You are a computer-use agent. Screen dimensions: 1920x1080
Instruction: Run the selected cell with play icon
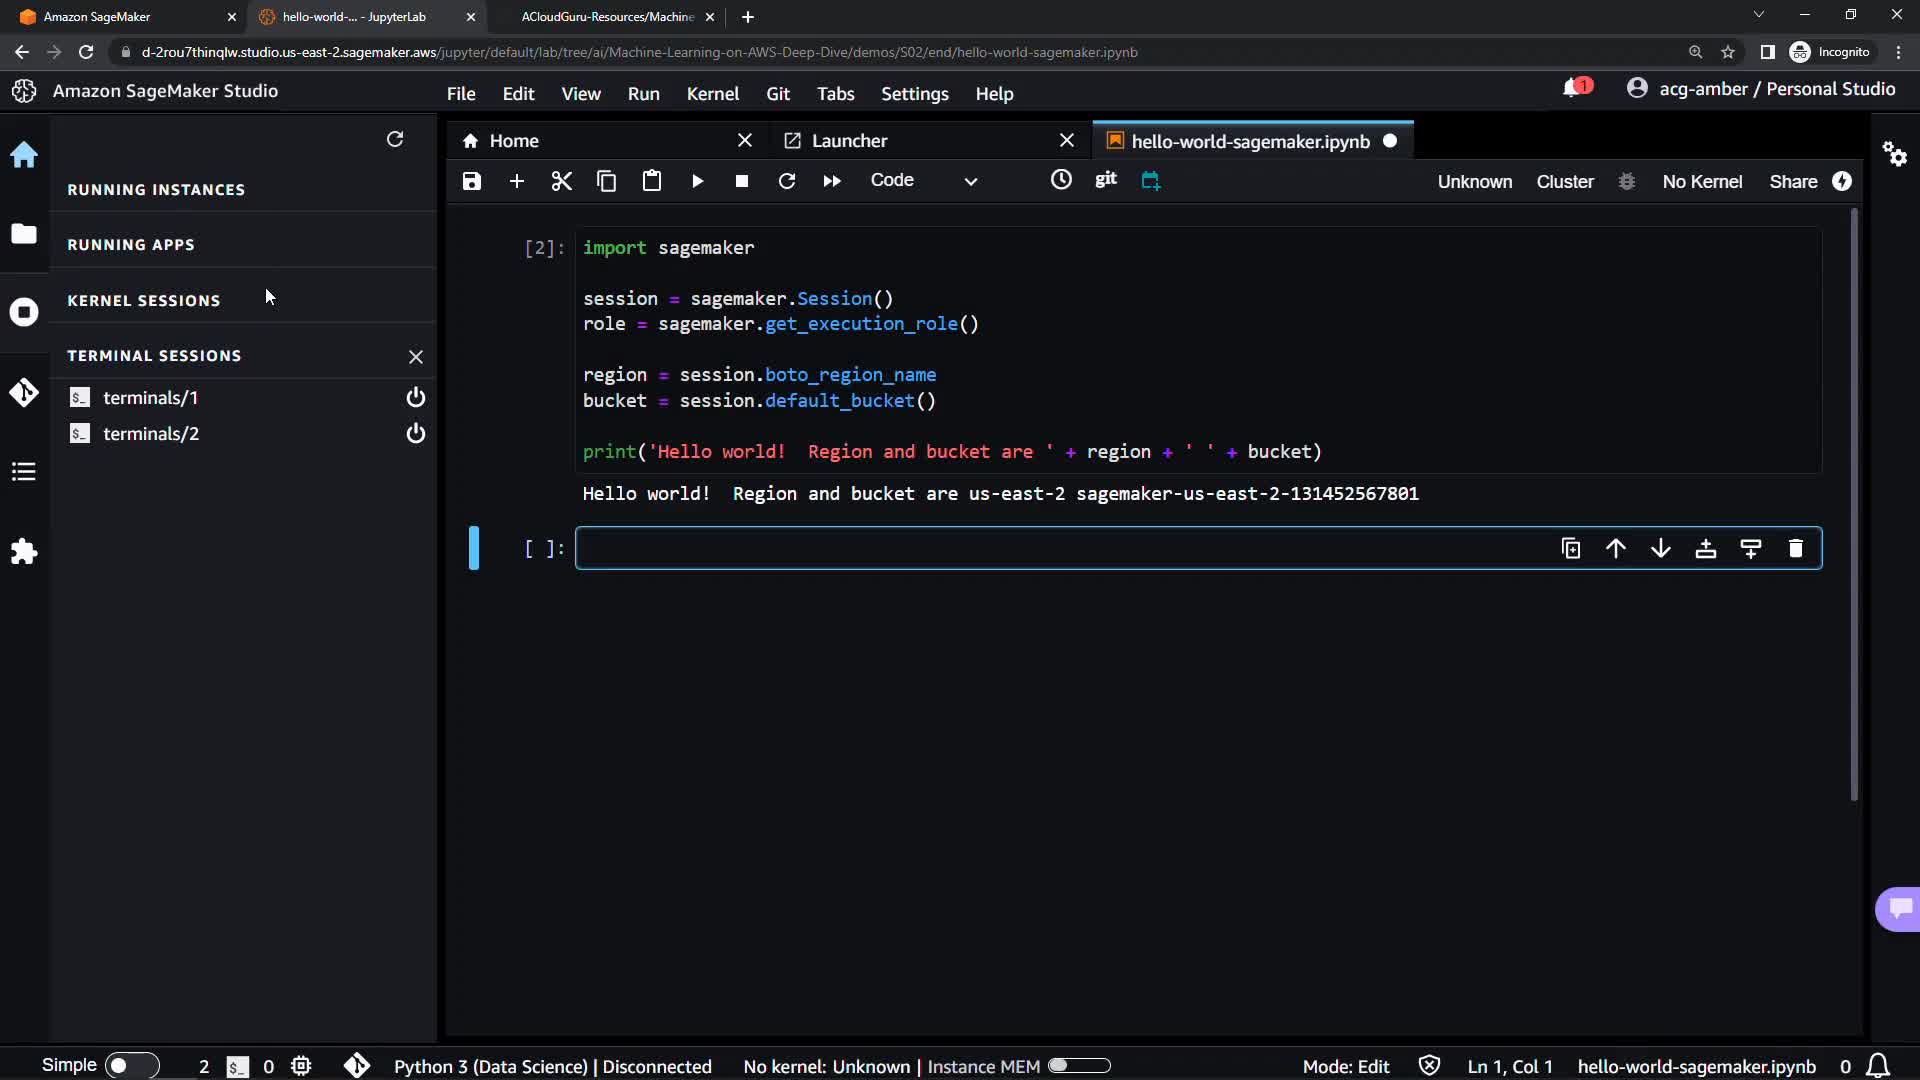coord(697,181)
